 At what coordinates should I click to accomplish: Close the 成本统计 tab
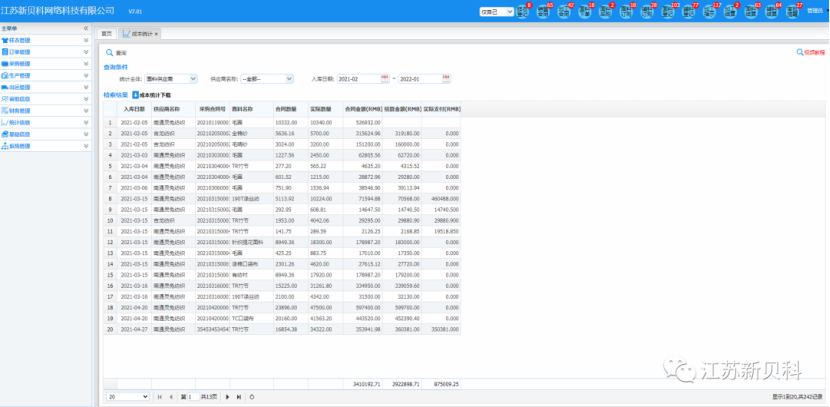157,33
